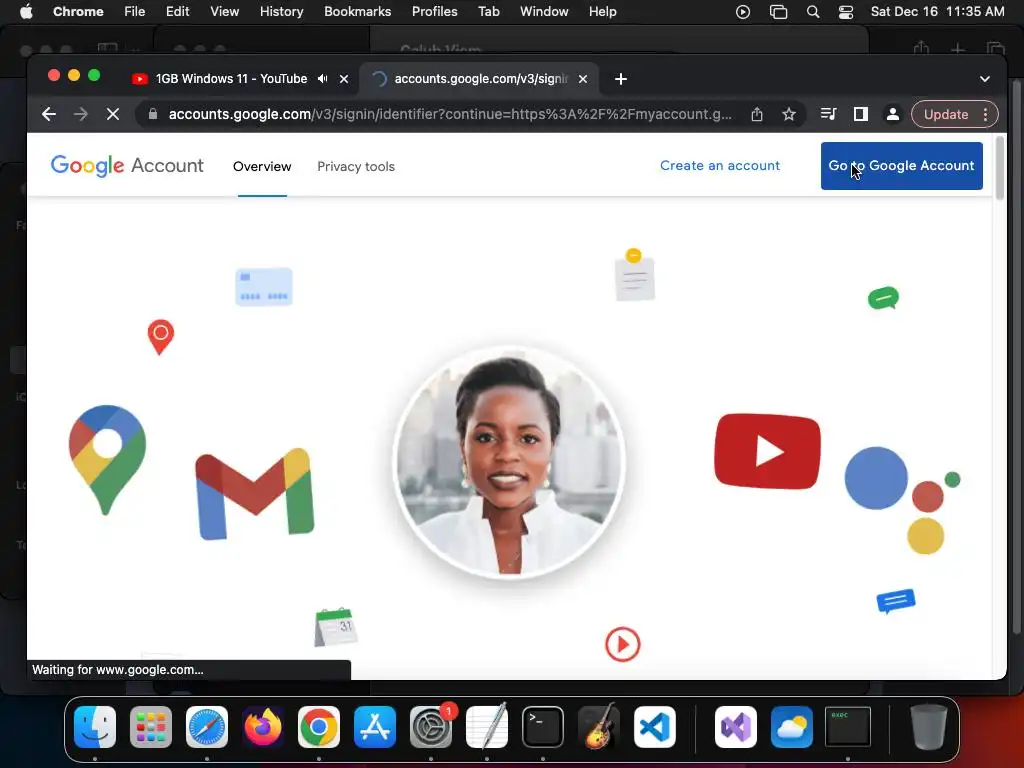Image resolution: width=1024 pixels, height=768 pixels.
Task: Click the address bar URL field
Action: [x=450, y=114]
